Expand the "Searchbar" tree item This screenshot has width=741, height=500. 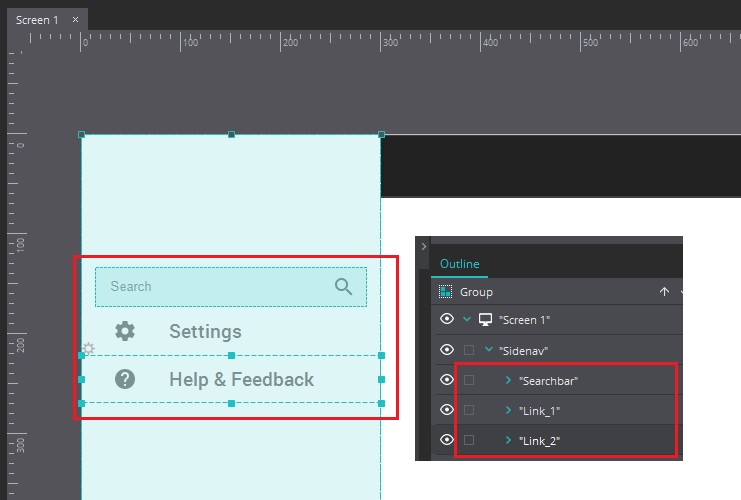508,381
